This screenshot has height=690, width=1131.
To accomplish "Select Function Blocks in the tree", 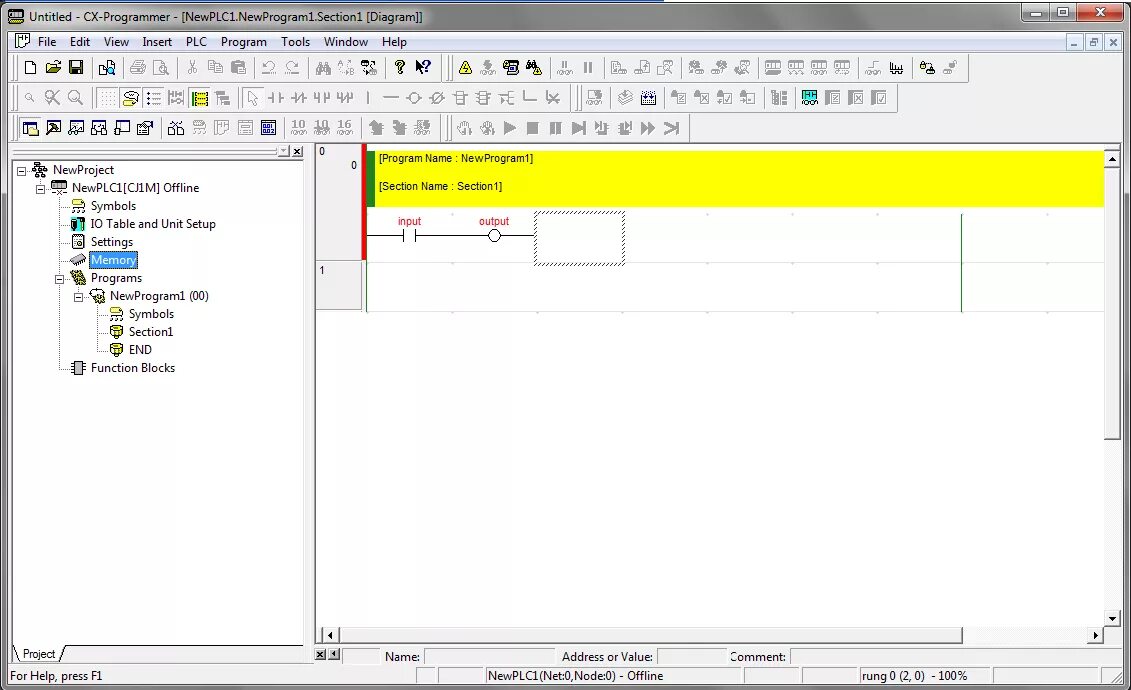I will tap(133, 368).
